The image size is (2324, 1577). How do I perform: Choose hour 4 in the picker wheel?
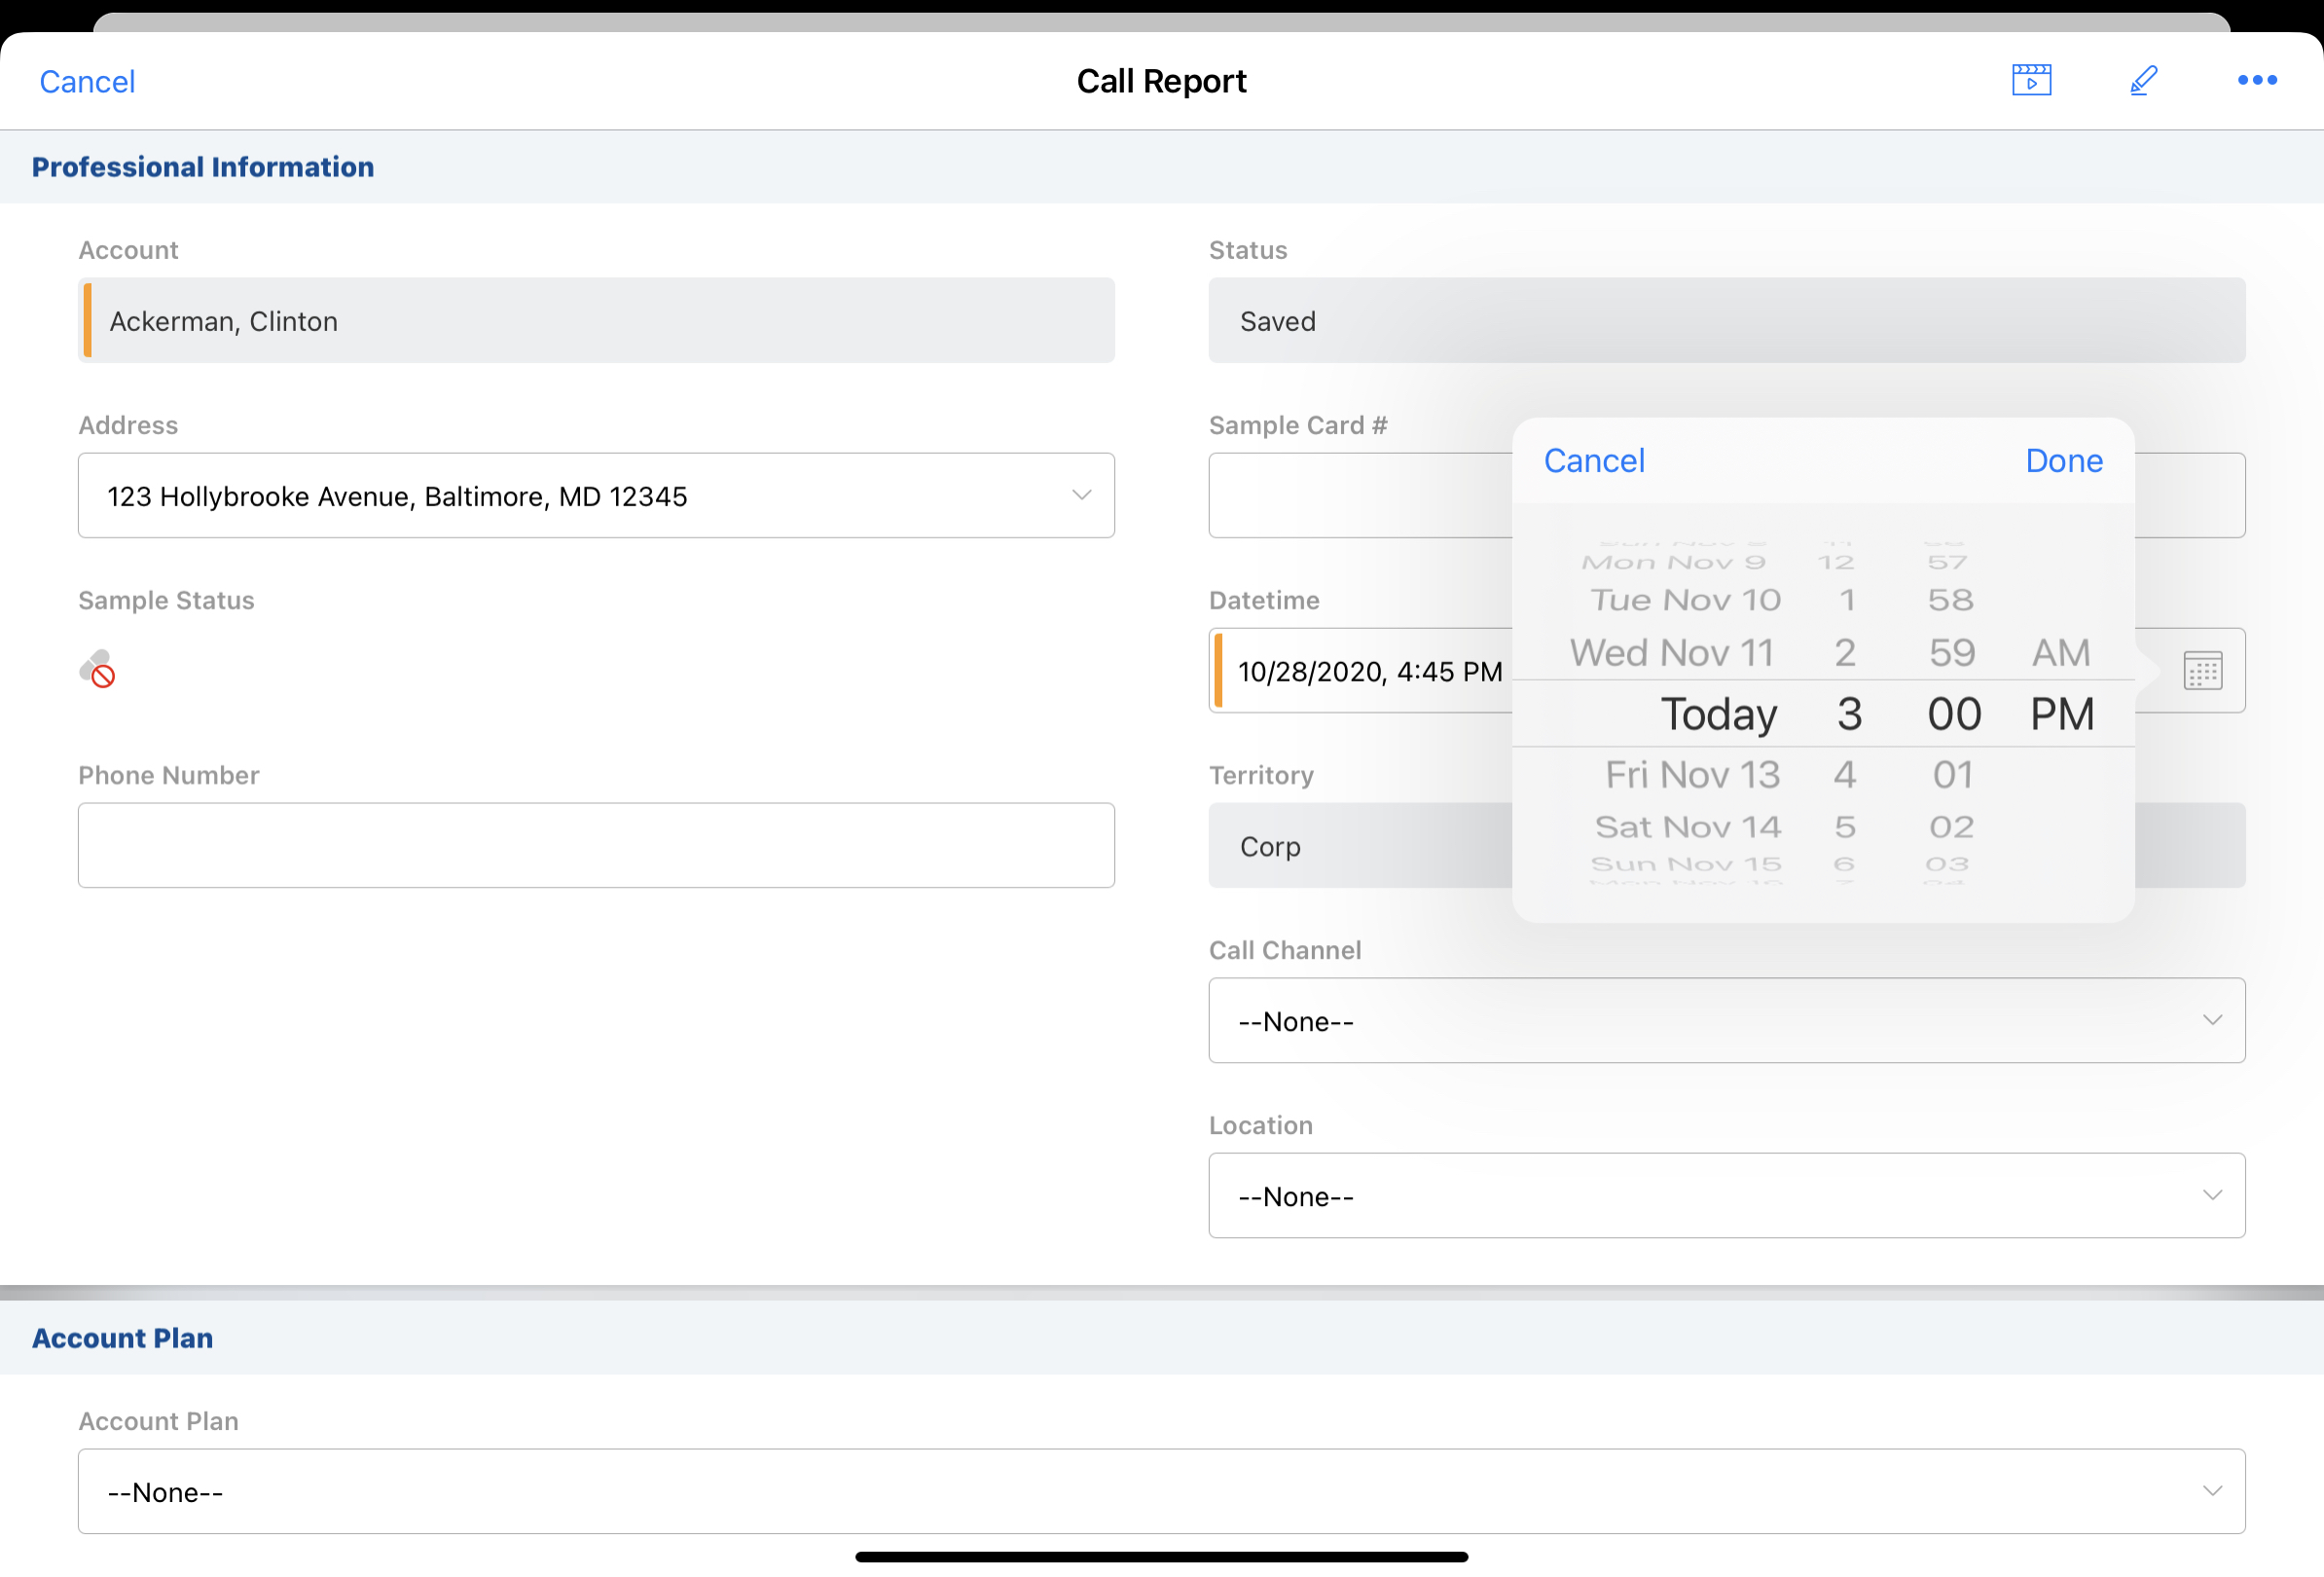1844,775
